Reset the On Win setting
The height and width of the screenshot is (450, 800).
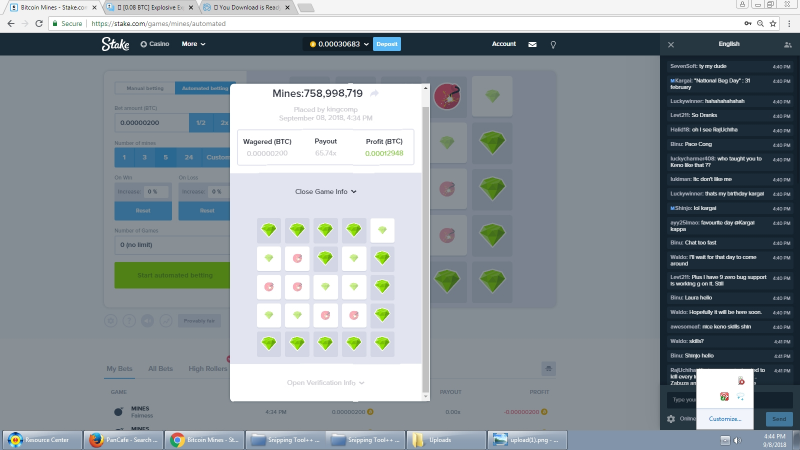tap(143, 211)
